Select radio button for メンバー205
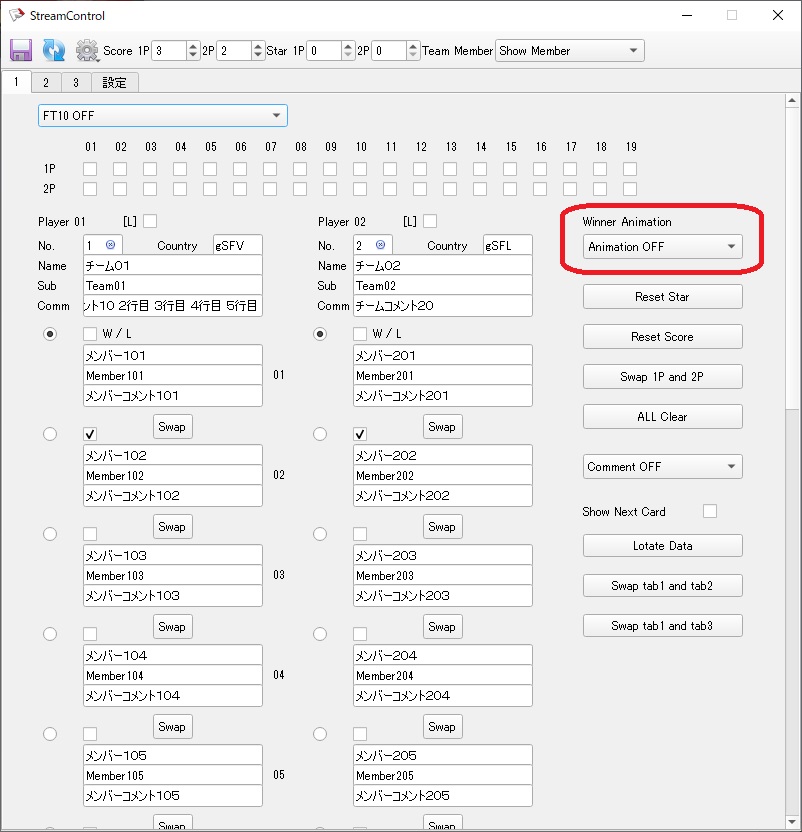This screenshot has height=832, width=802. pos(320,734)
